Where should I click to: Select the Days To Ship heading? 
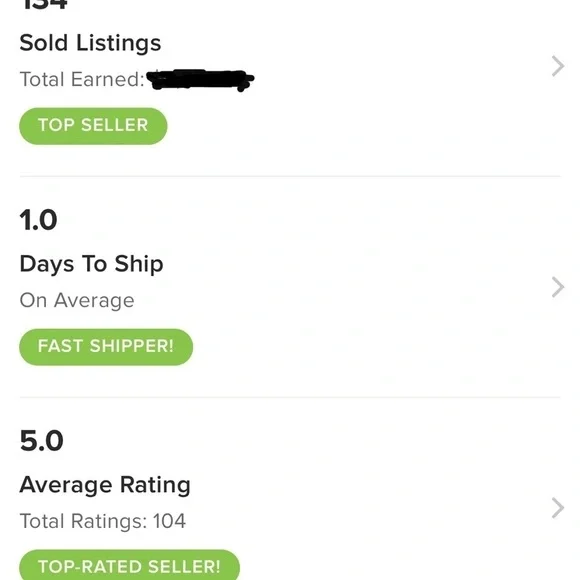tap(91, 264)
